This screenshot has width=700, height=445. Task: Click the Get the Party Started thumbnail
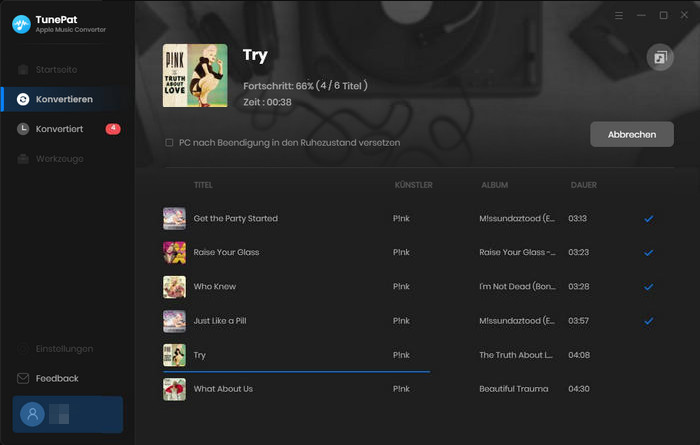point(174,218)
